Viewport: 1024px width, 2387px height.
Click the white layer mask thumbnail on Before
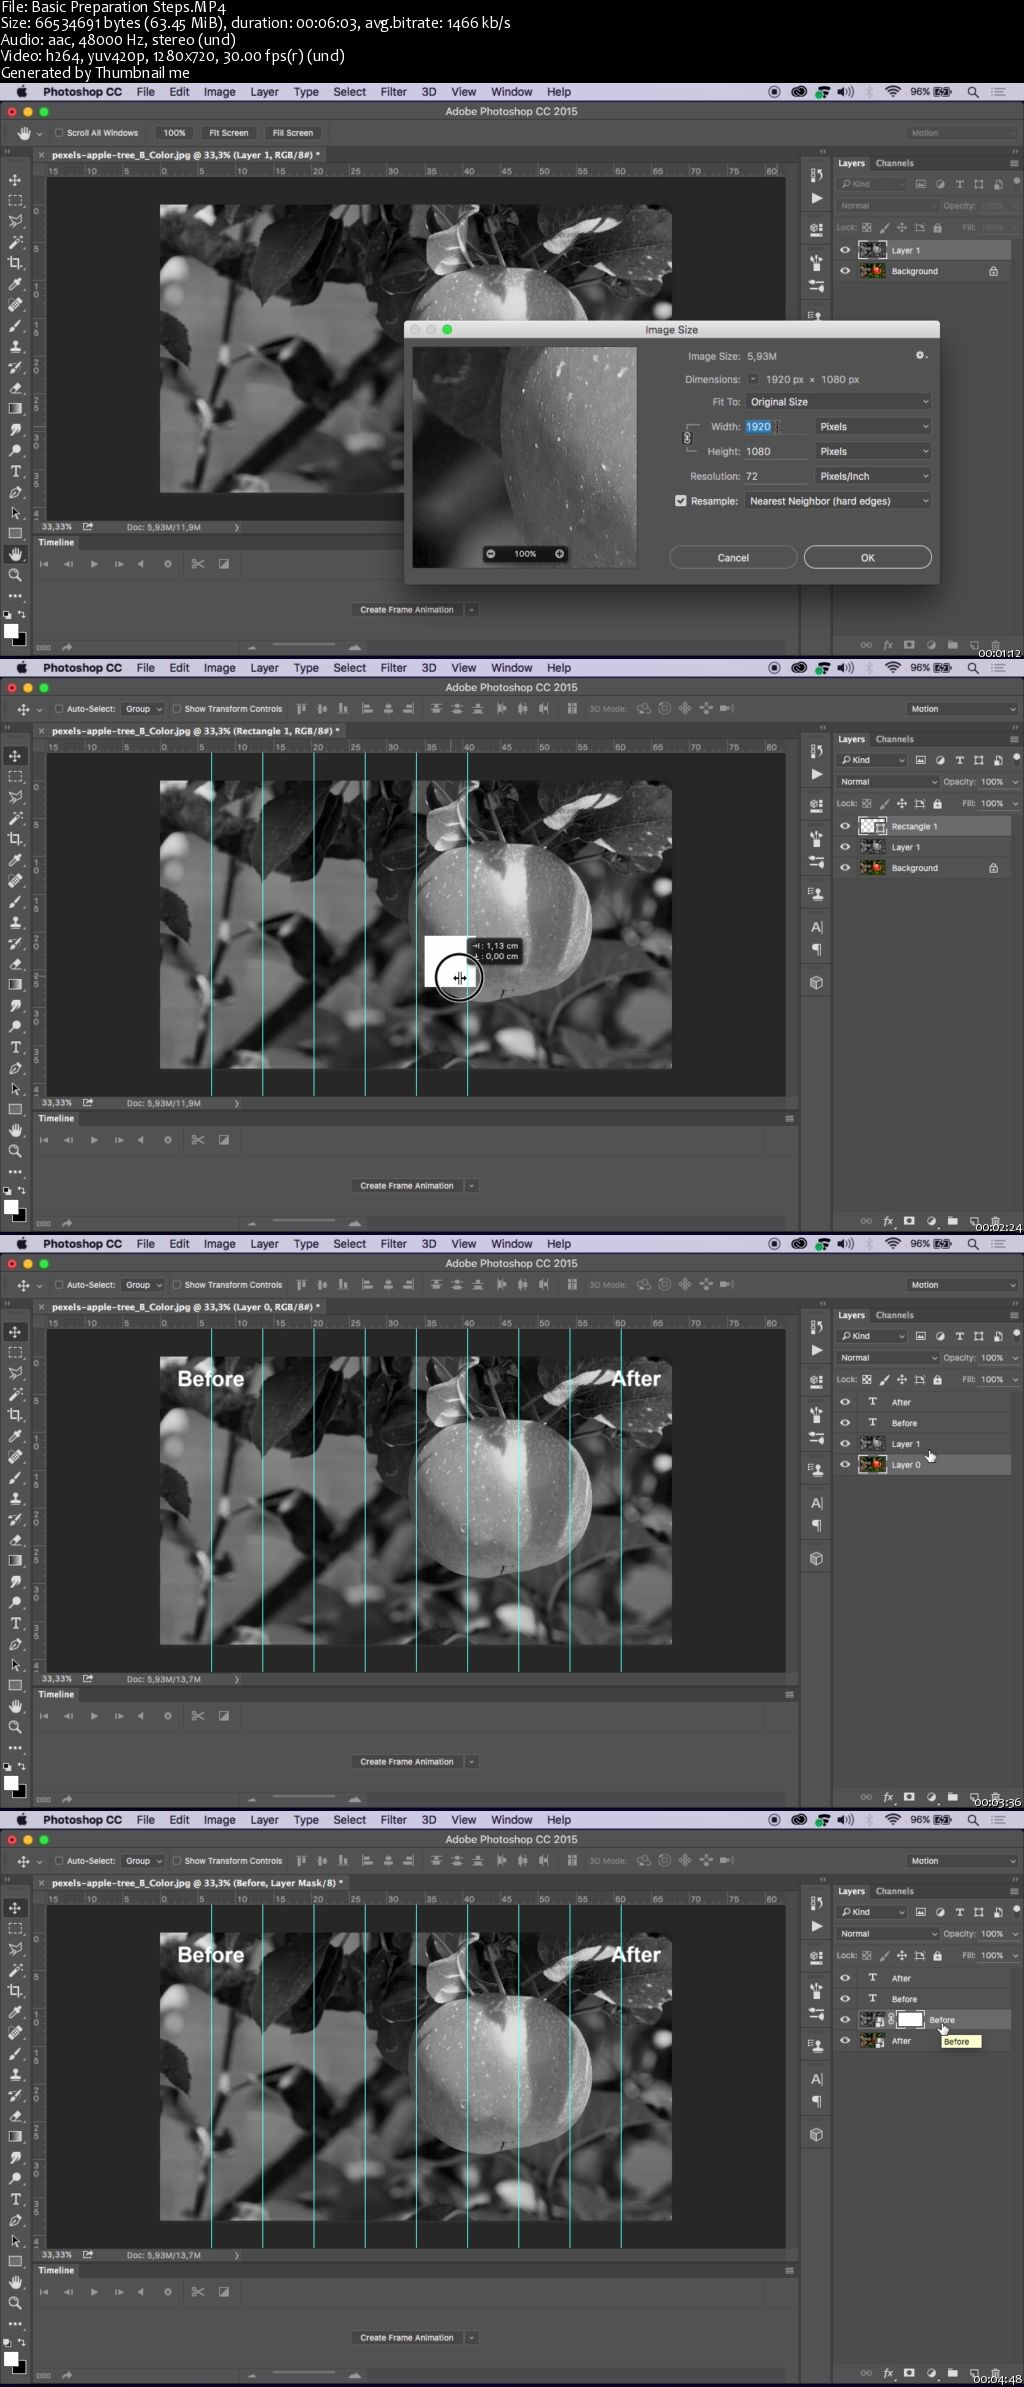[910, 2019]
